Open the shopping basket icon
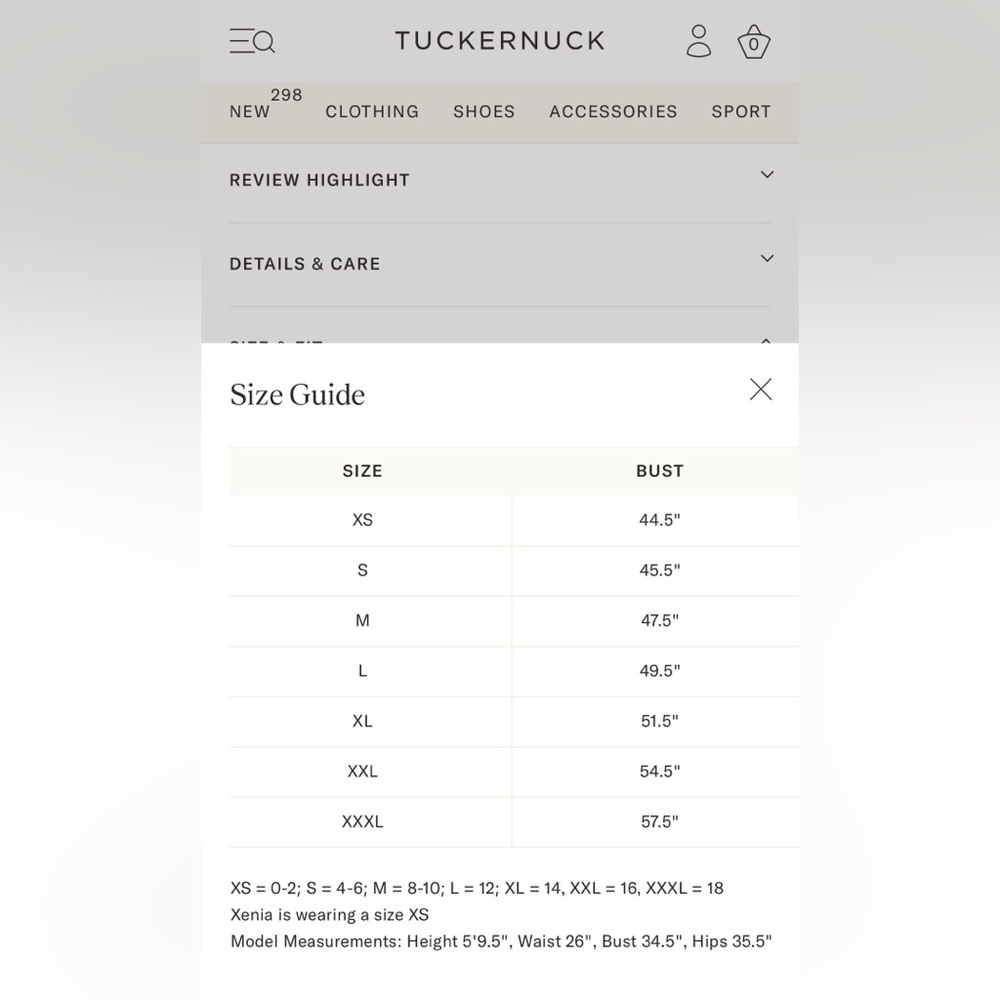Screen dimensions: 1000x1000 pyautogui.click(x=754, y=42)
